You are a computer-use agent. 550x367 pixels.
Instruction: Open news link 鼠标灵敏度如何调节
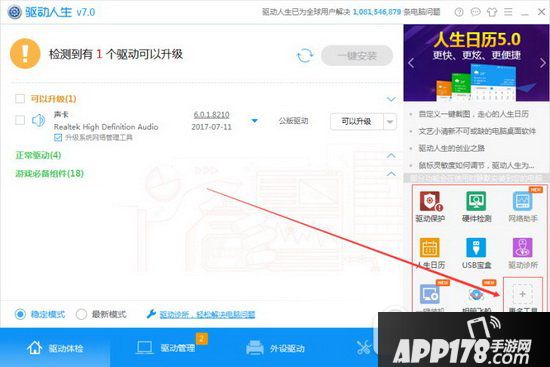(476, 165)
